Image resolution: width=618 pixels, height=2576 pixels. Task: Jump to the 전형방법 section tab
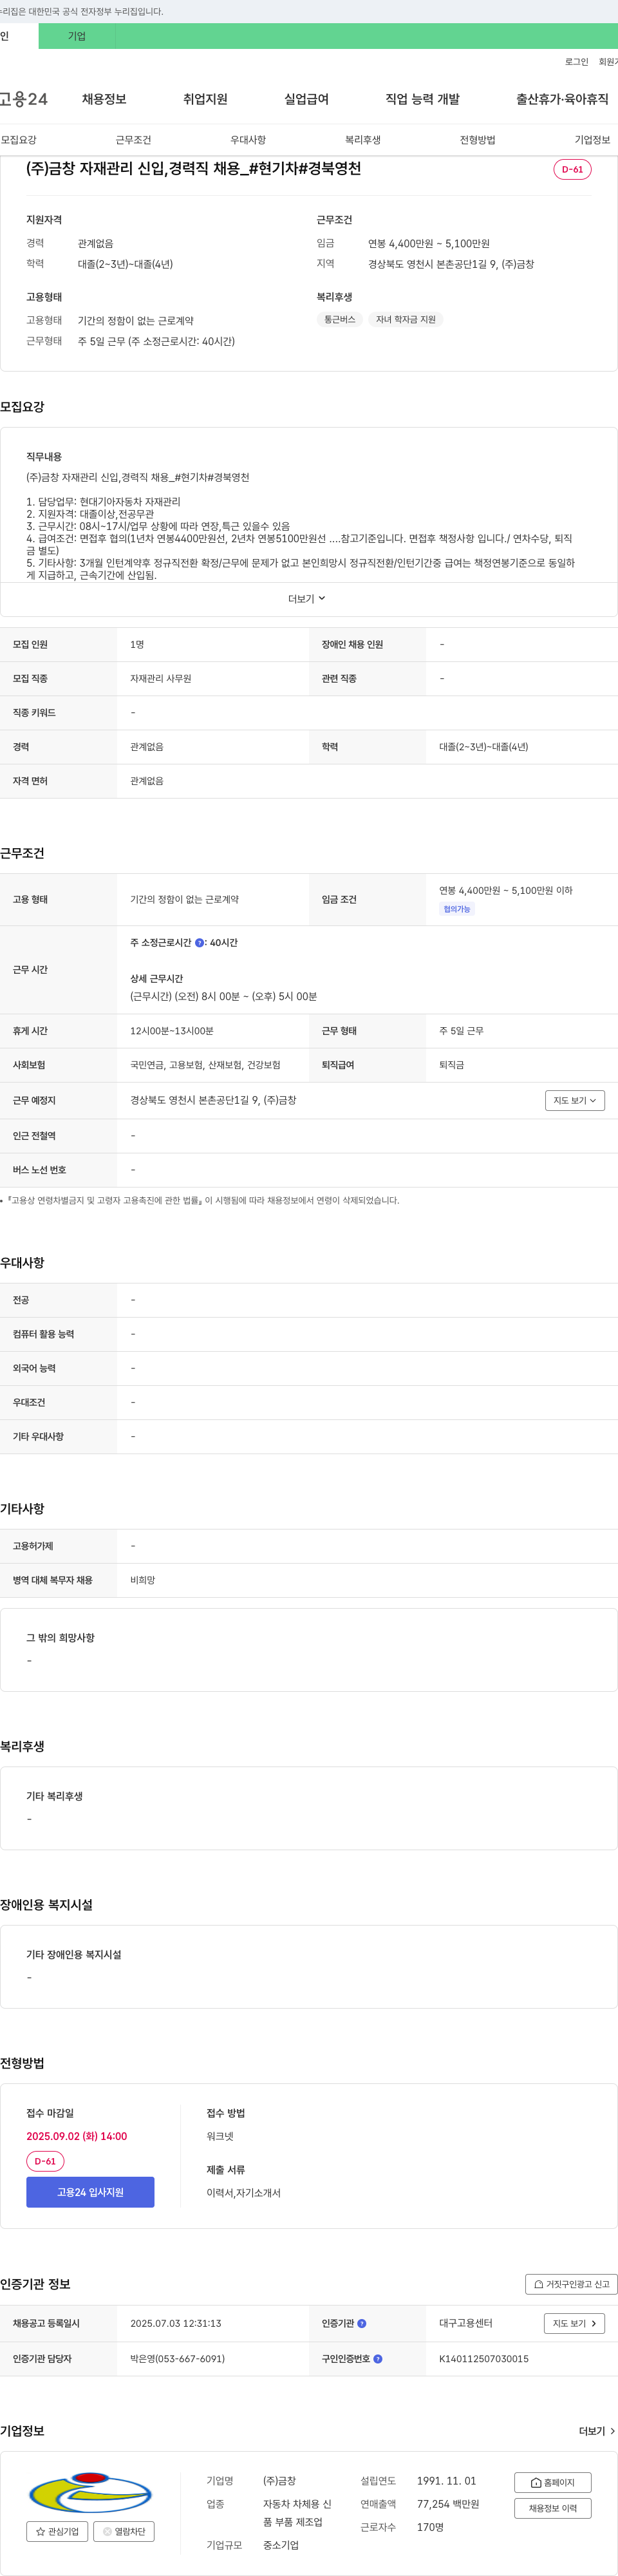click(477, 140)
